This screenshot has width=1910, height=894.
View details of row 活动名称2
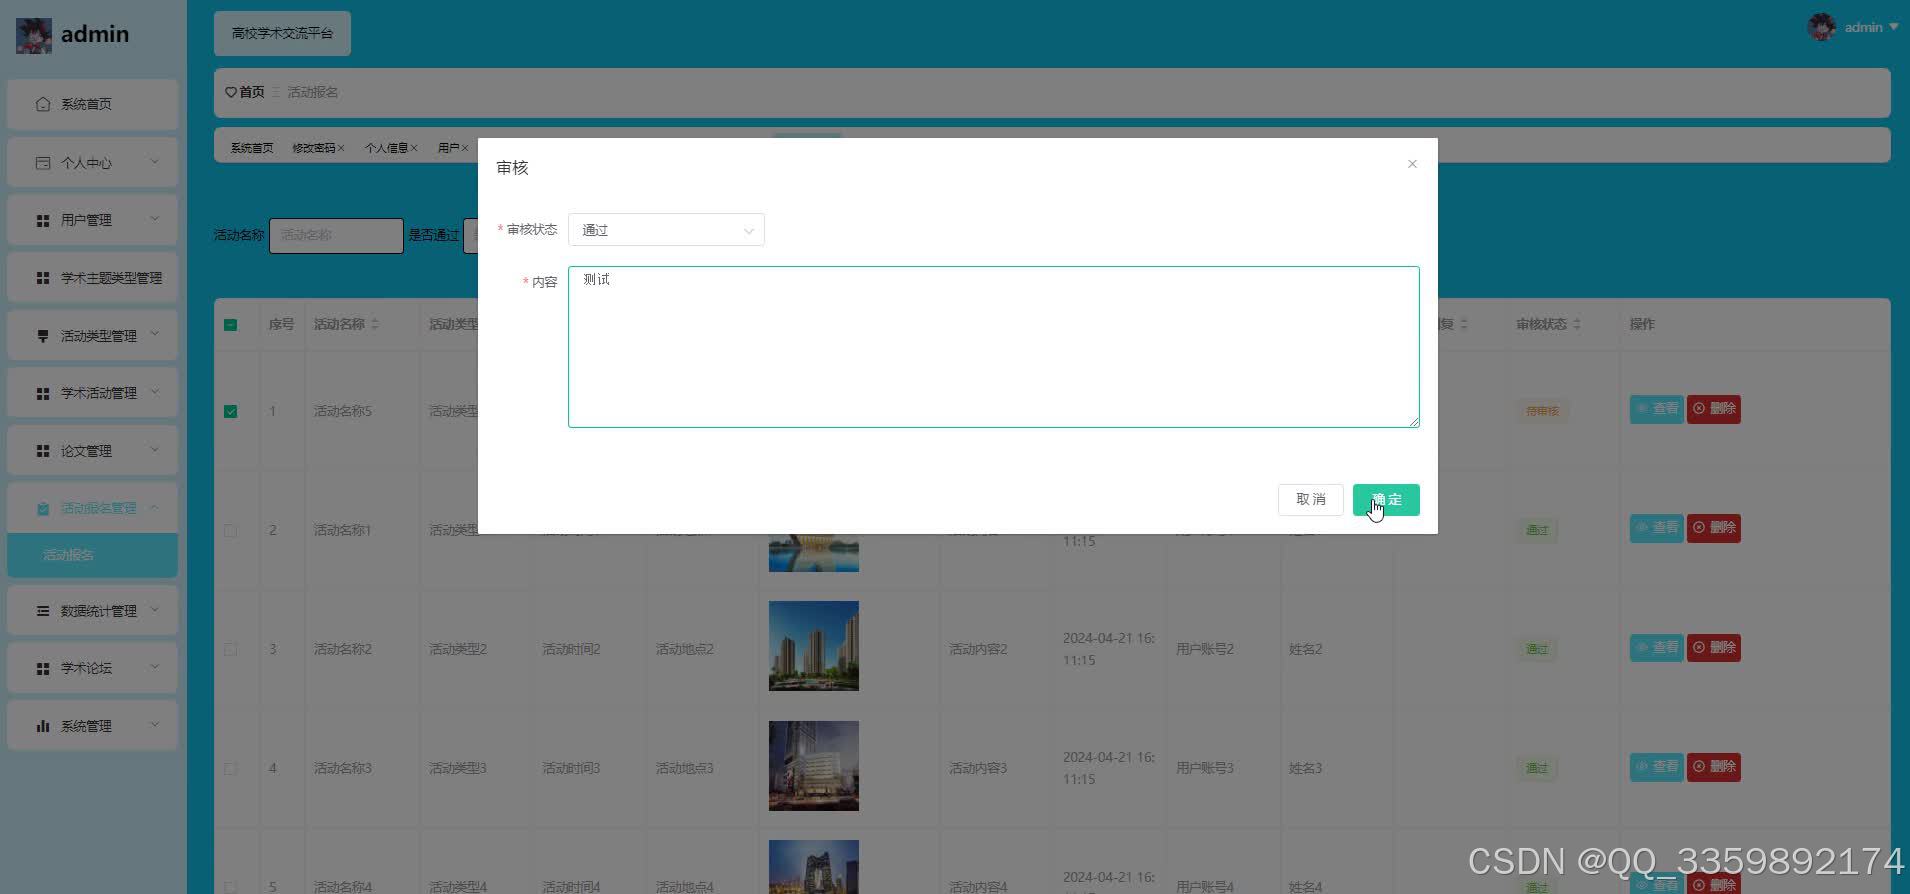click(1656, 648)
